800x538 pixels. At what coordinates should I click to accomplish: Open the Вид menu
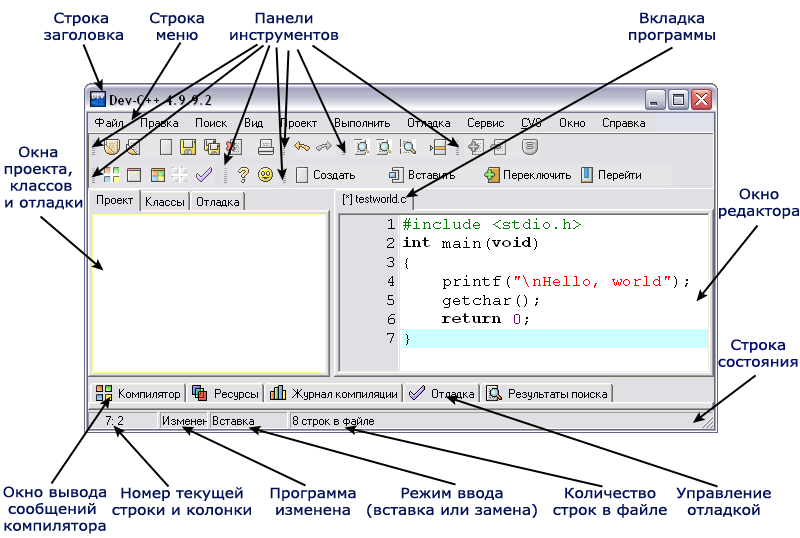click(x=253, y=123)
